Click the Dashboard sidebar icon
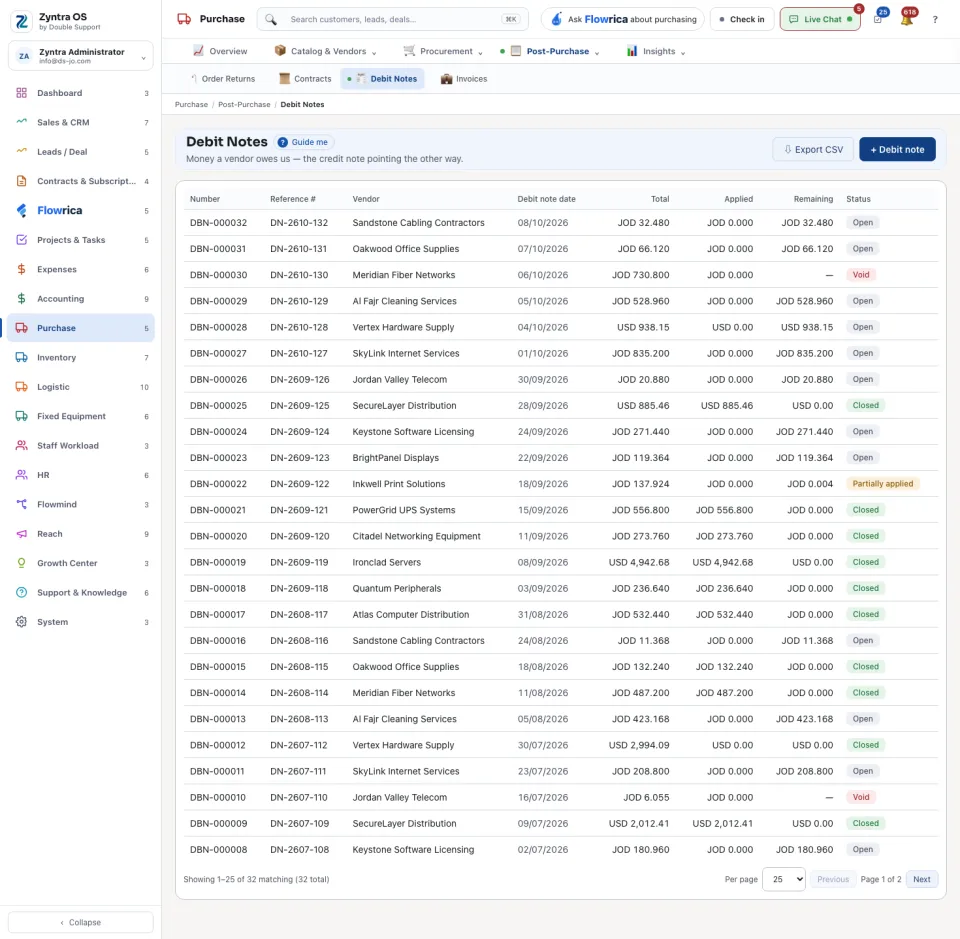The width and height of the screenshot is (960, 939). 21,93
